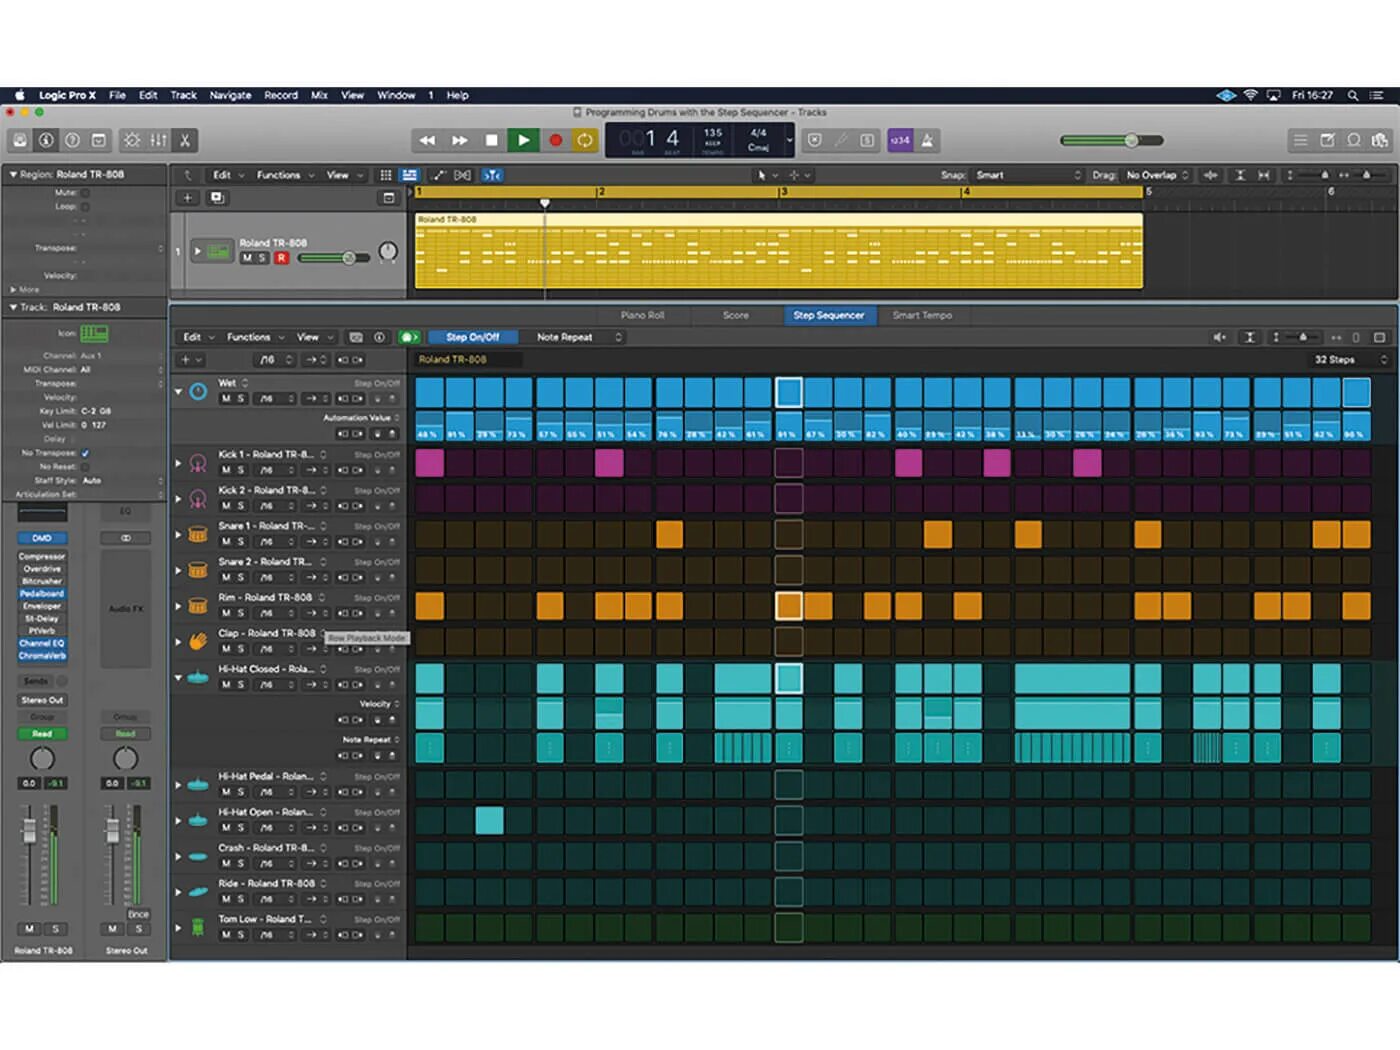This screenshot has width=1400, height=1050.
Task: Toggle green pattern preview button in Step Sequencer
Action: 408,337
